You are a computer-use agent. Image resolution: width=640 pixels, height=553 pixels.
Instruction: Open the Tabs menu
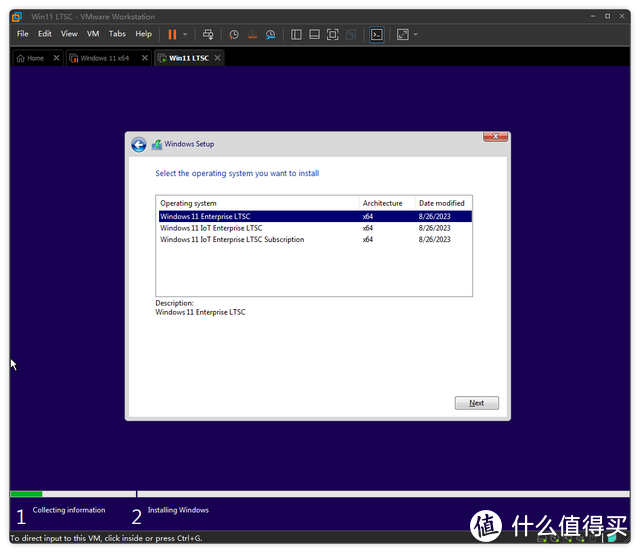117,34
